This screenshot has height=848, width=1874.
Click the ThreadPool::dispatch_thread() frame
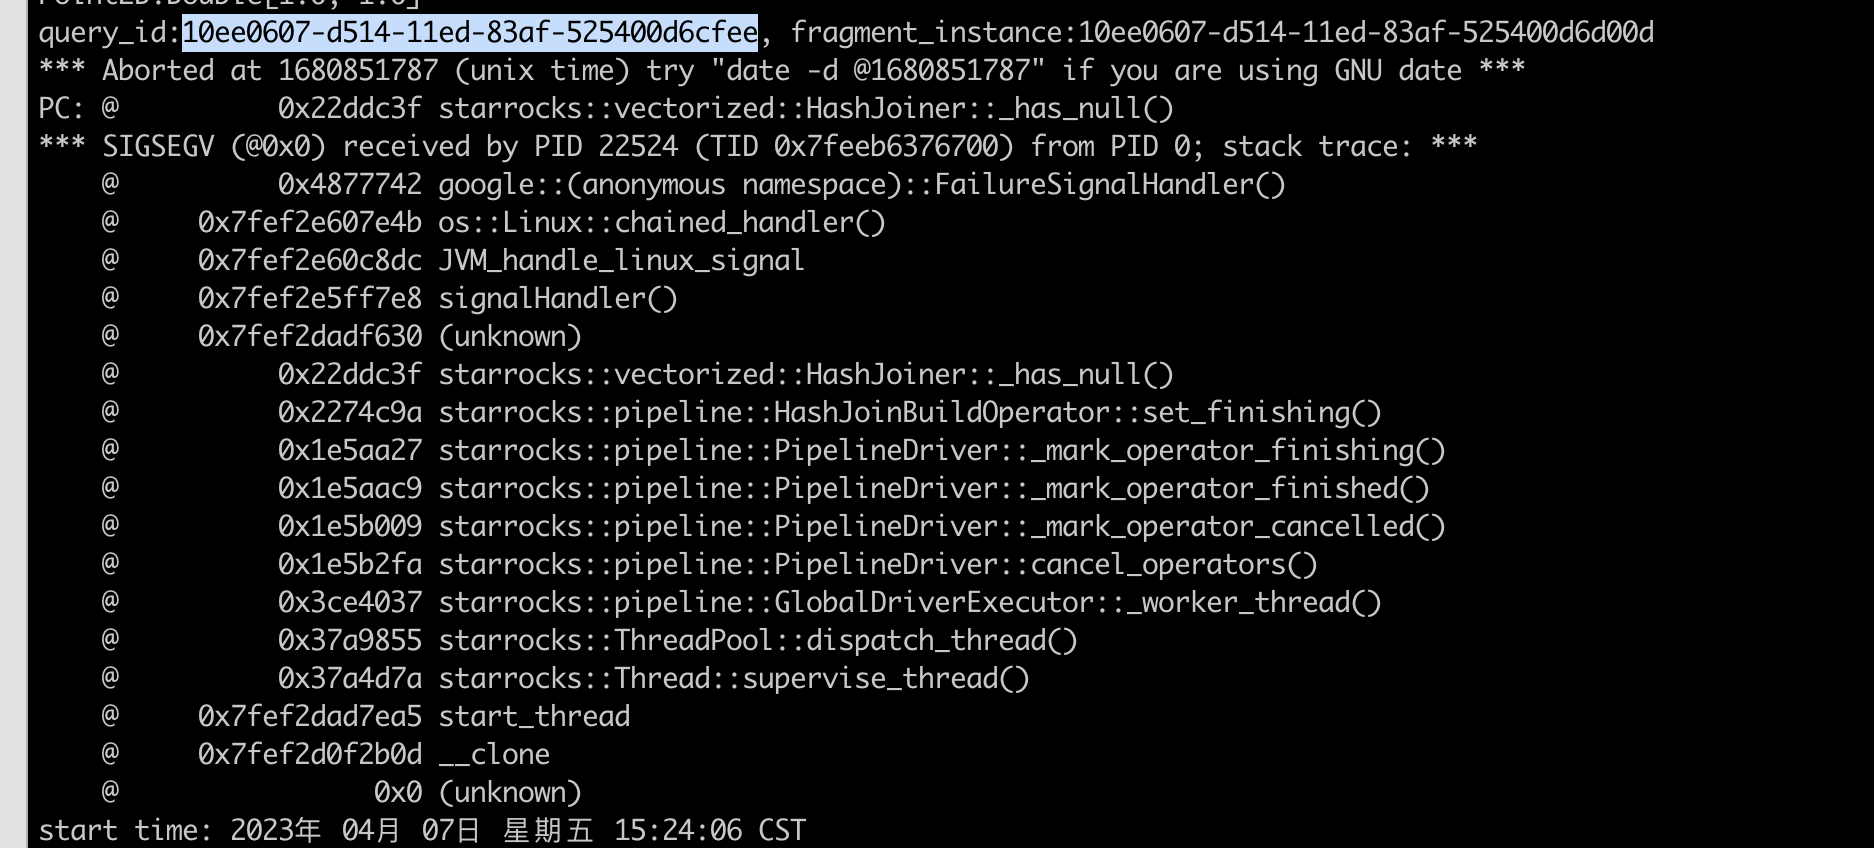(758, 641)
